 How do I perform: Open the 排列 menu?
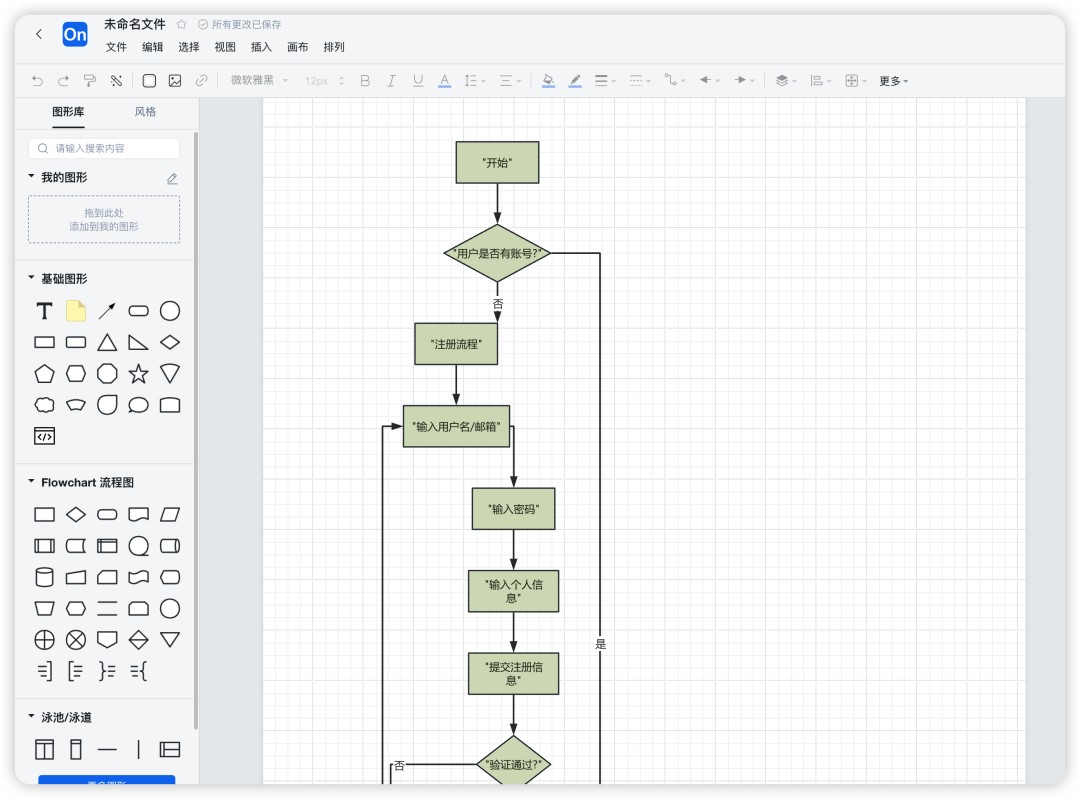(334, 47)
